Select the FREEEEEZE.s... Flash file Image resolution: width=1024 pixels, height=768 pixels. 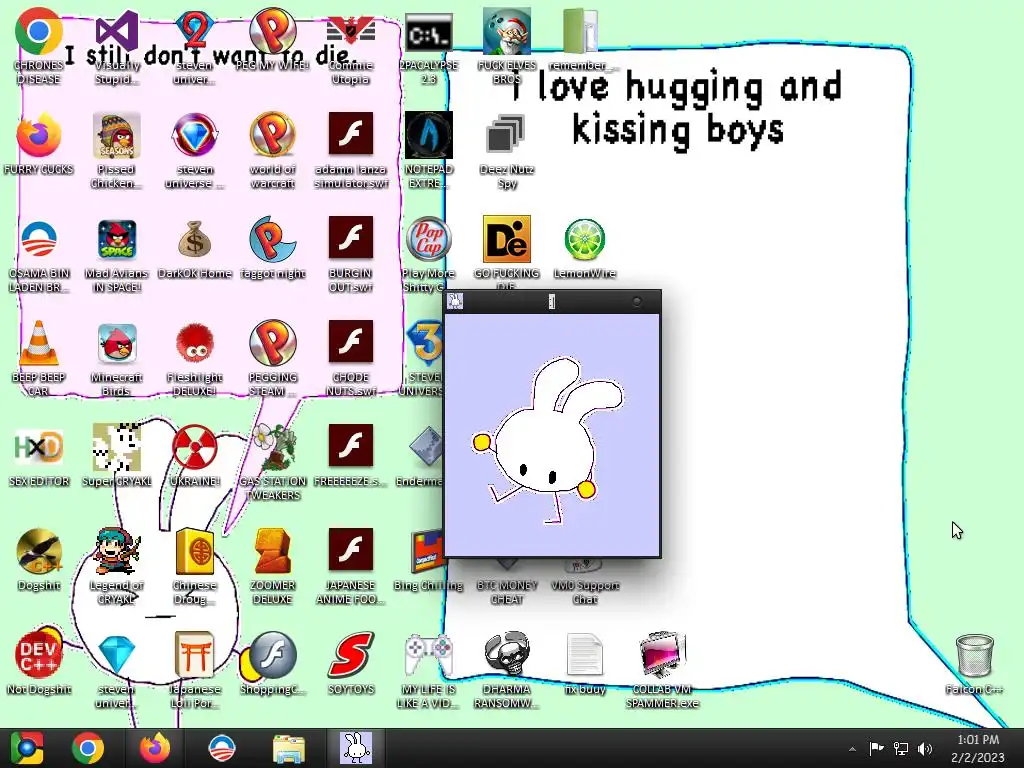pyautogui.click(x=351, y=445)
